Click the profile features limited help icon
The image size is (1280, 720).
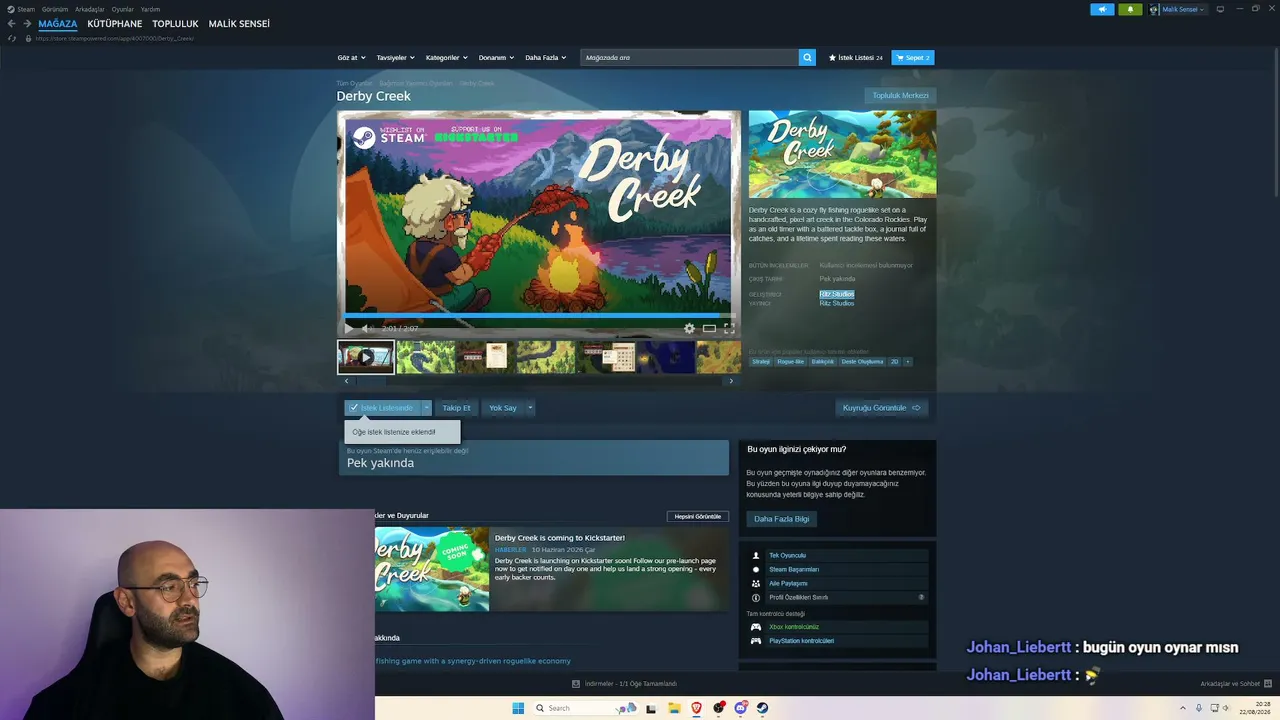[921, 597]
